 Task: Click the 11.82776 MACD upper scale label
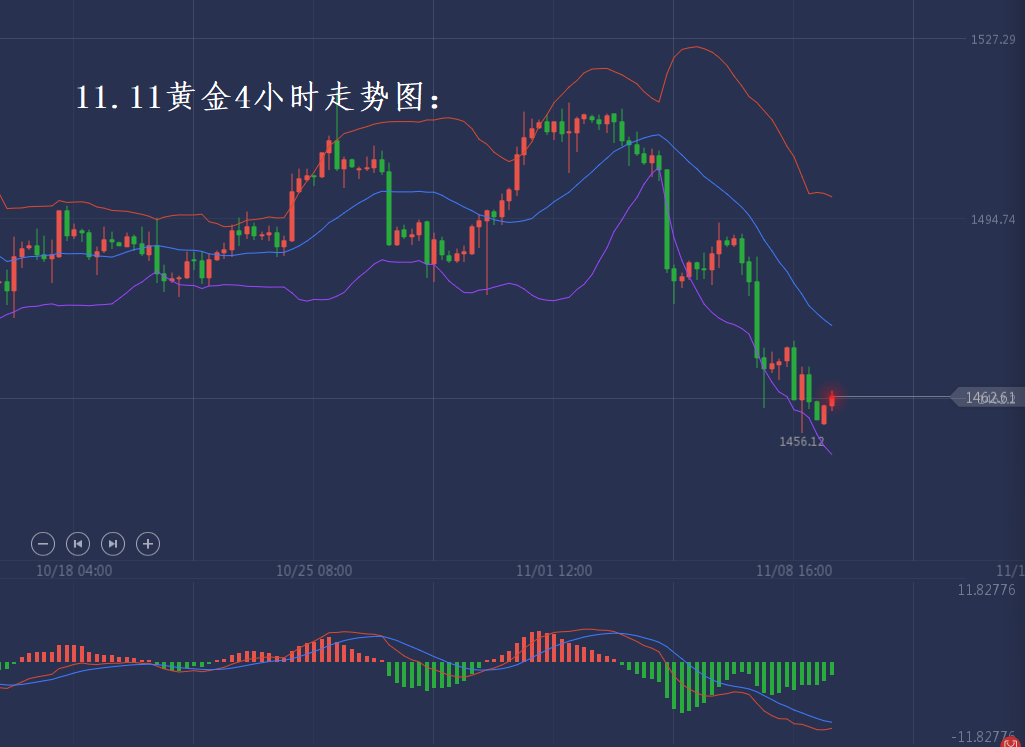pyautogui.click(x=986, y=591)
